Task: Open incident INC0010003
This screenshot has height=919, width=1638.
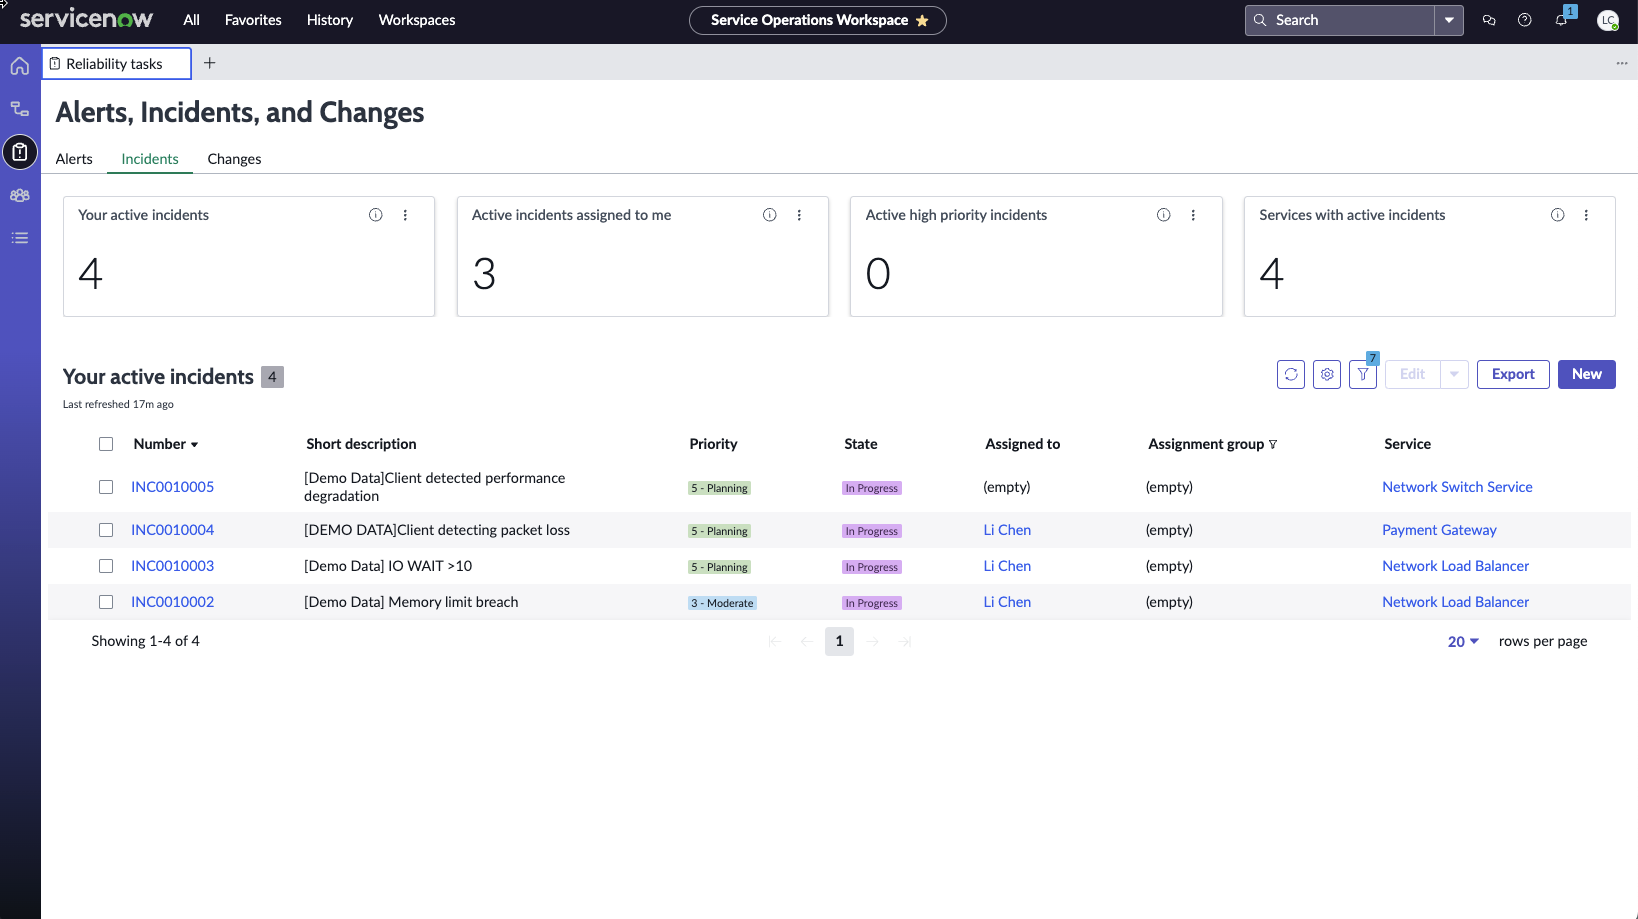Action: [x=172, y=566]
